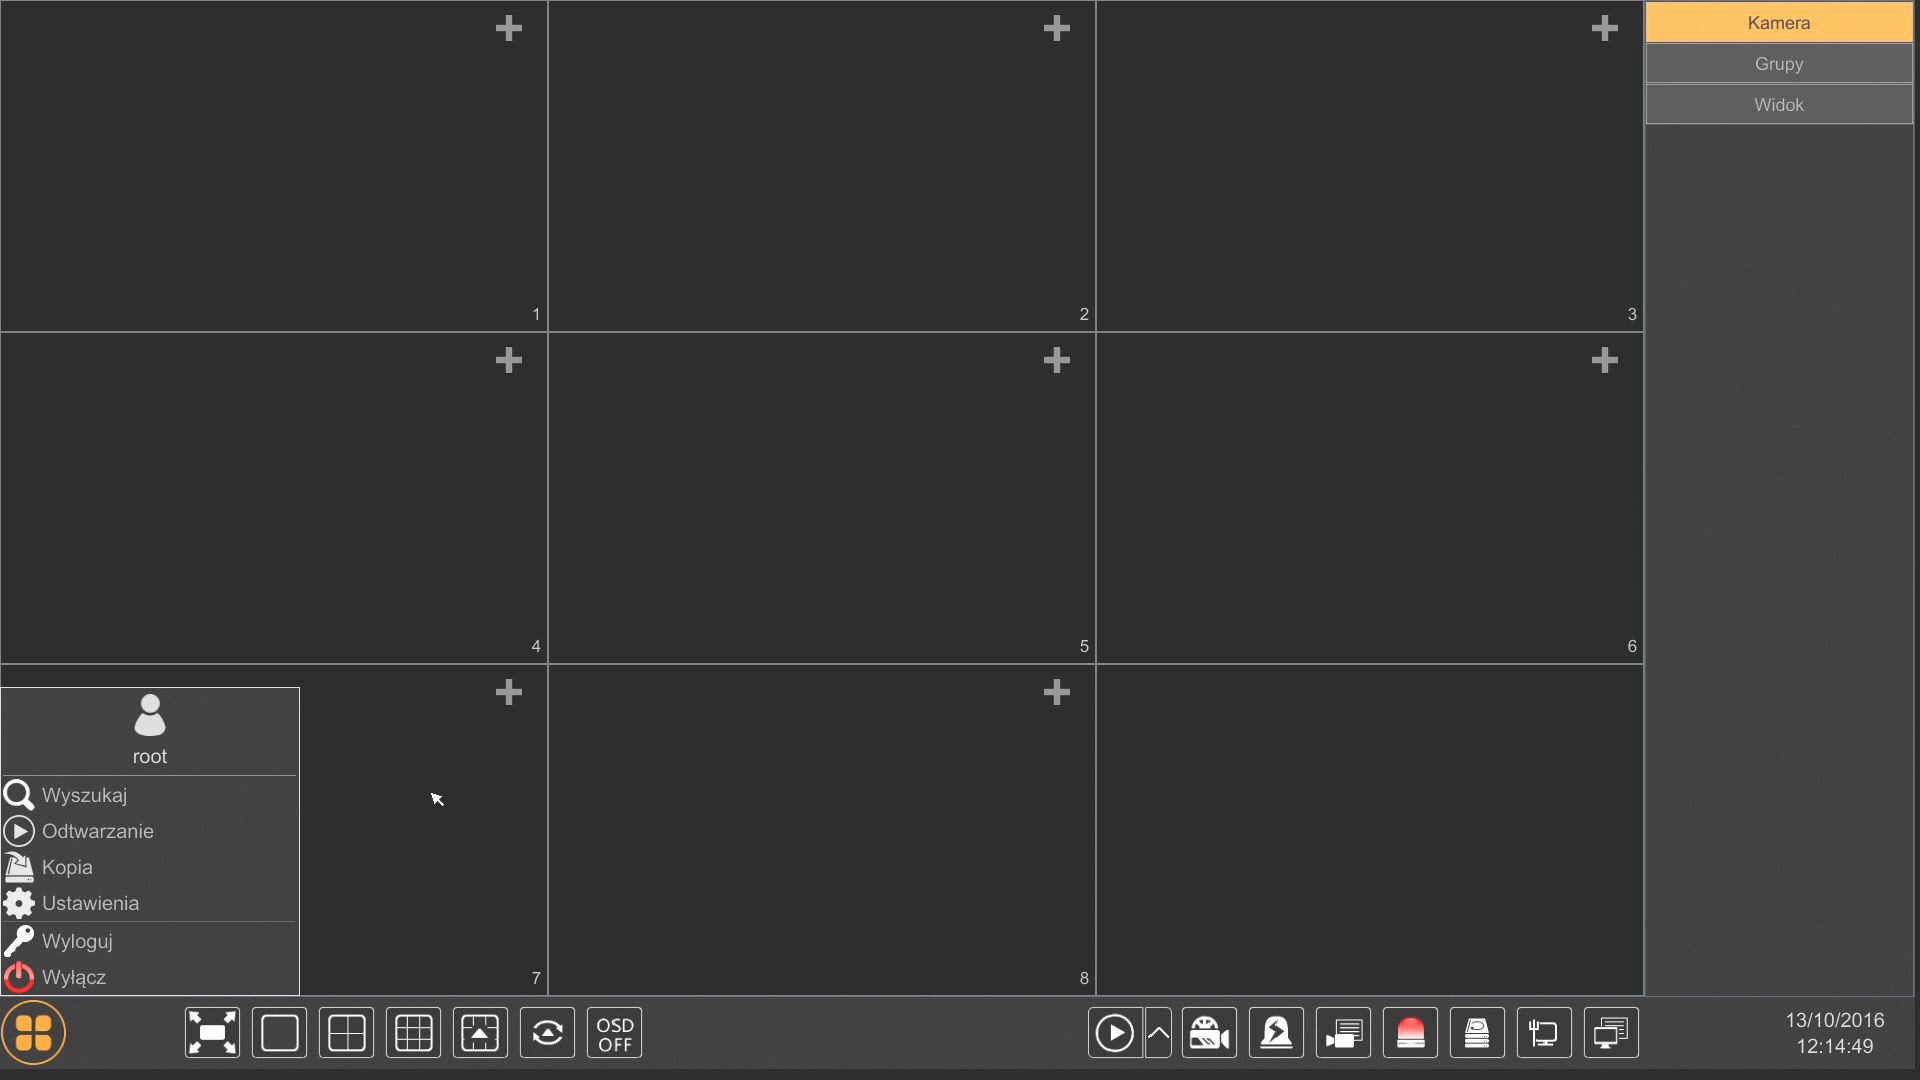Click Wyszukaj search menu item
Screen dimensions: 1920x1080
[83, 795]
